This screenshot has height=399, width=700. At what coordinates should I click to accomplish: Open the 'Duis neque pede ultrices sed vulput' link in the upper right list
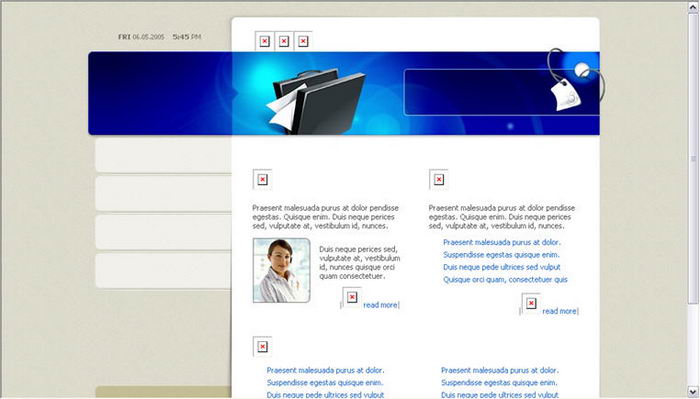tap(502, 267)
